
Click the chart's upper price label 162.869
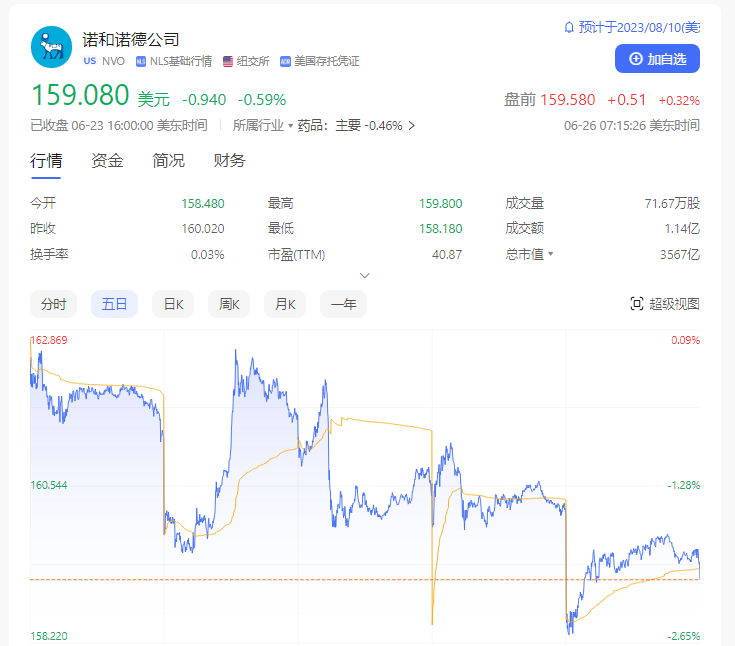pos(49,340)
